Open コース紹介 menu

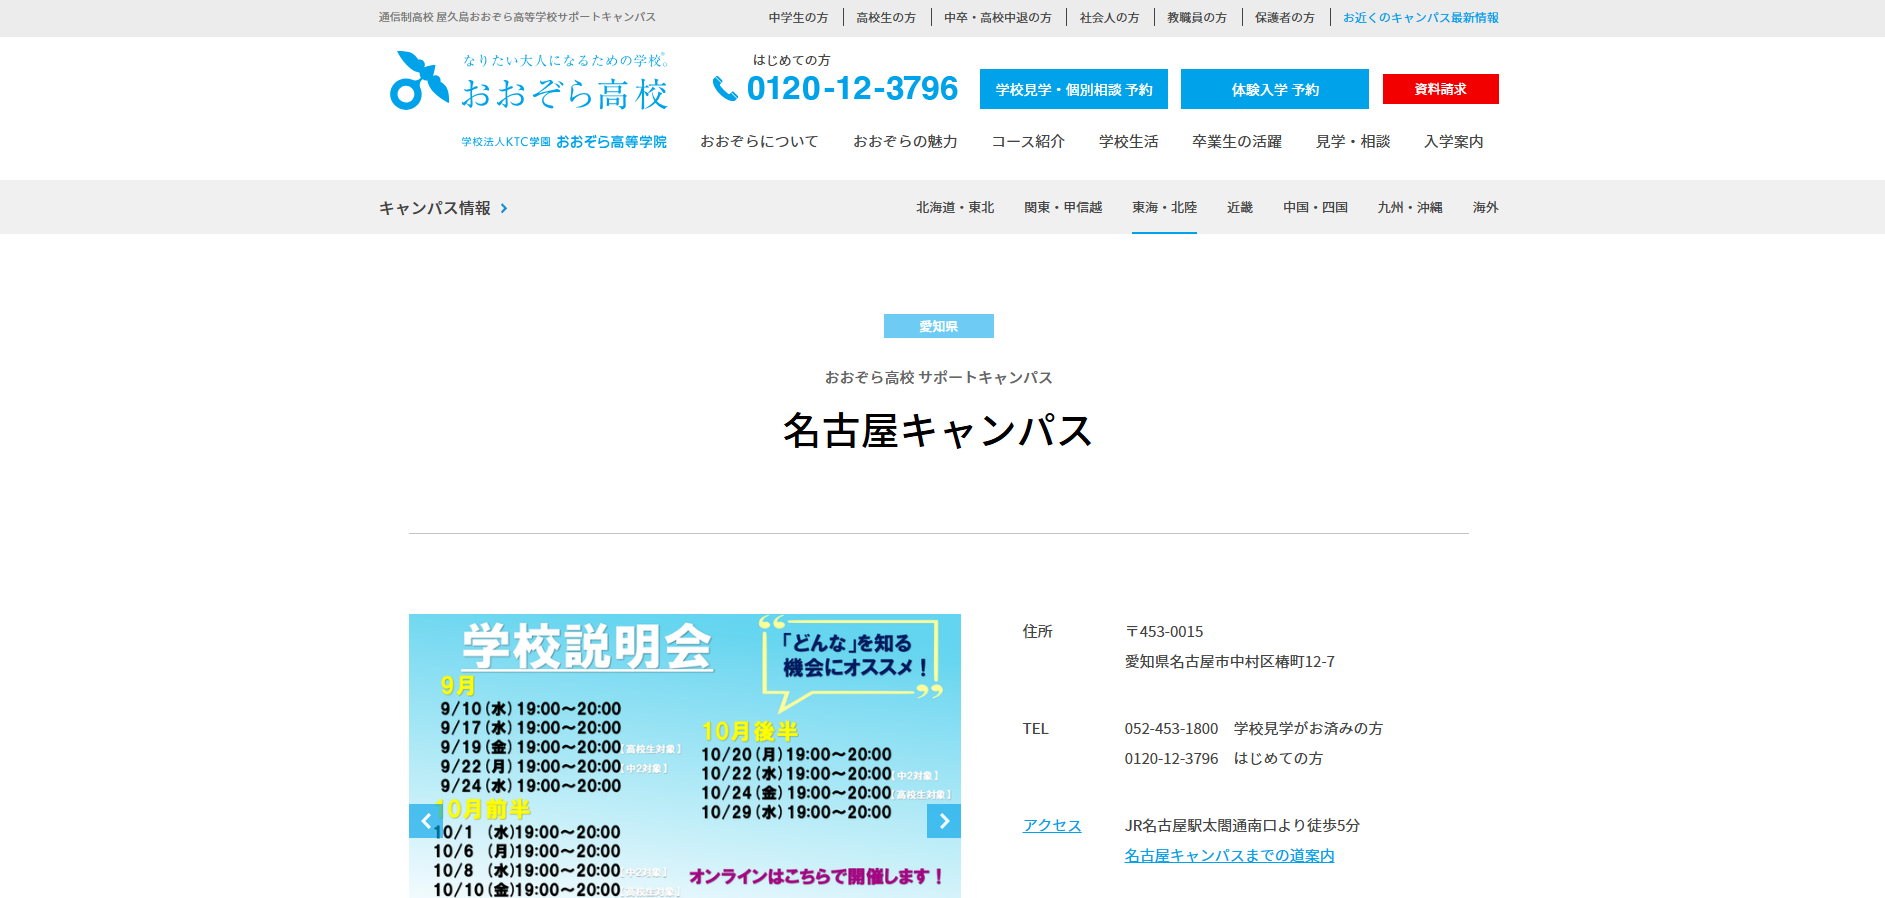pyautogui.click(x=1028, y=141)
